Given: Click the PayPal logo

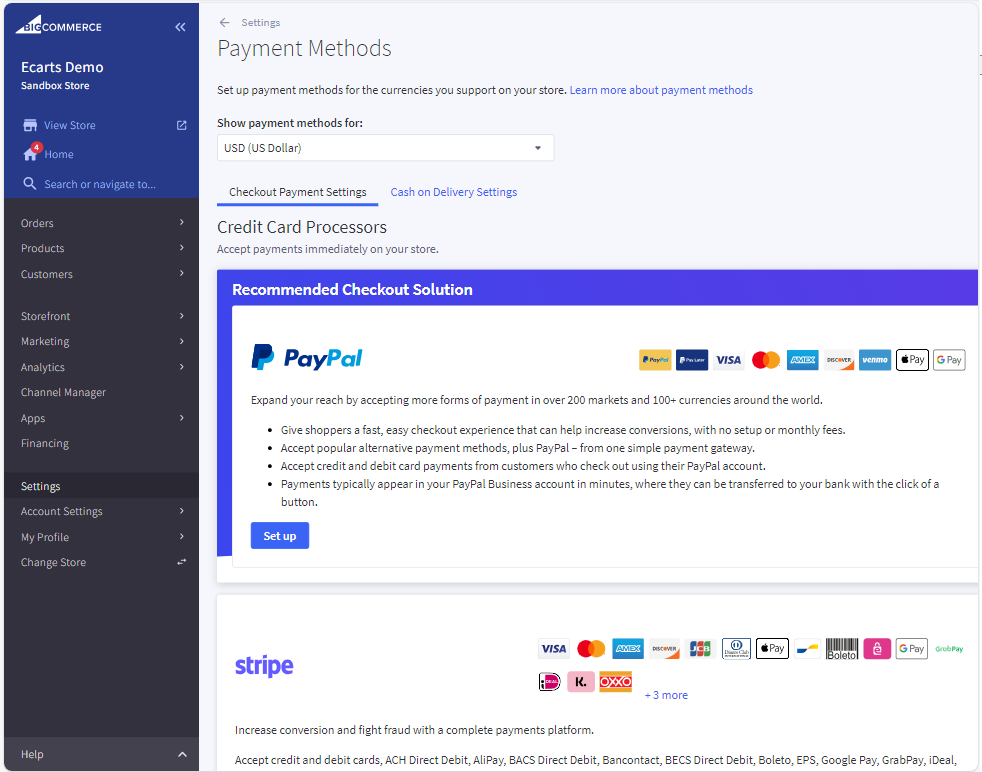Looking at the screenshot, I should 306,356.
